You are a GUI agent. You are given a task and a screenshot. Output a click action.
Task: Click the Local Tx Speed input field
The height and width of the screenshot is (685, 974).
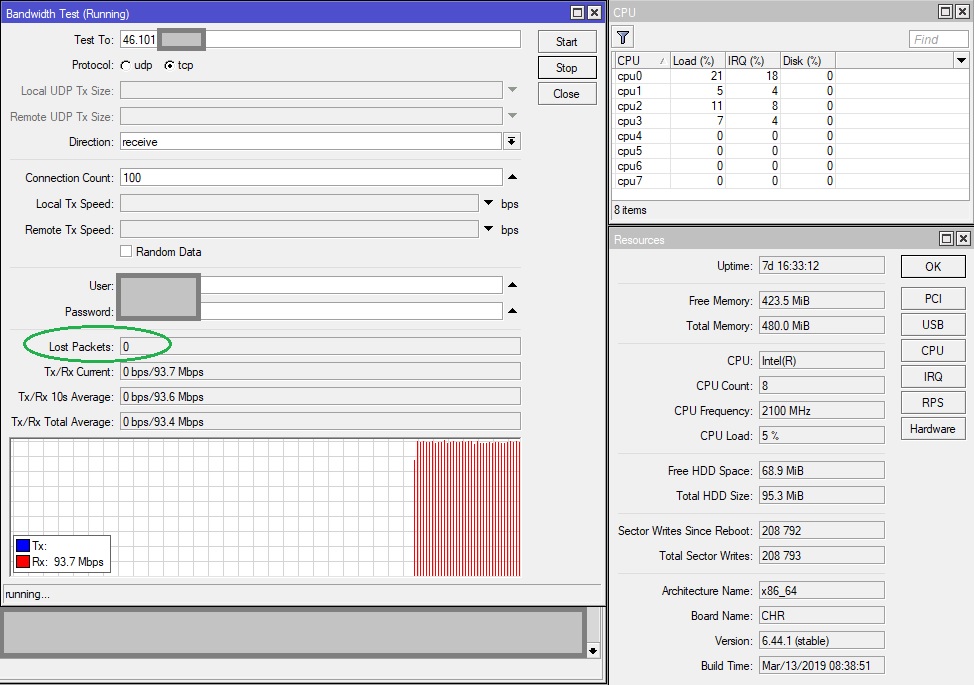click(299, 204)
